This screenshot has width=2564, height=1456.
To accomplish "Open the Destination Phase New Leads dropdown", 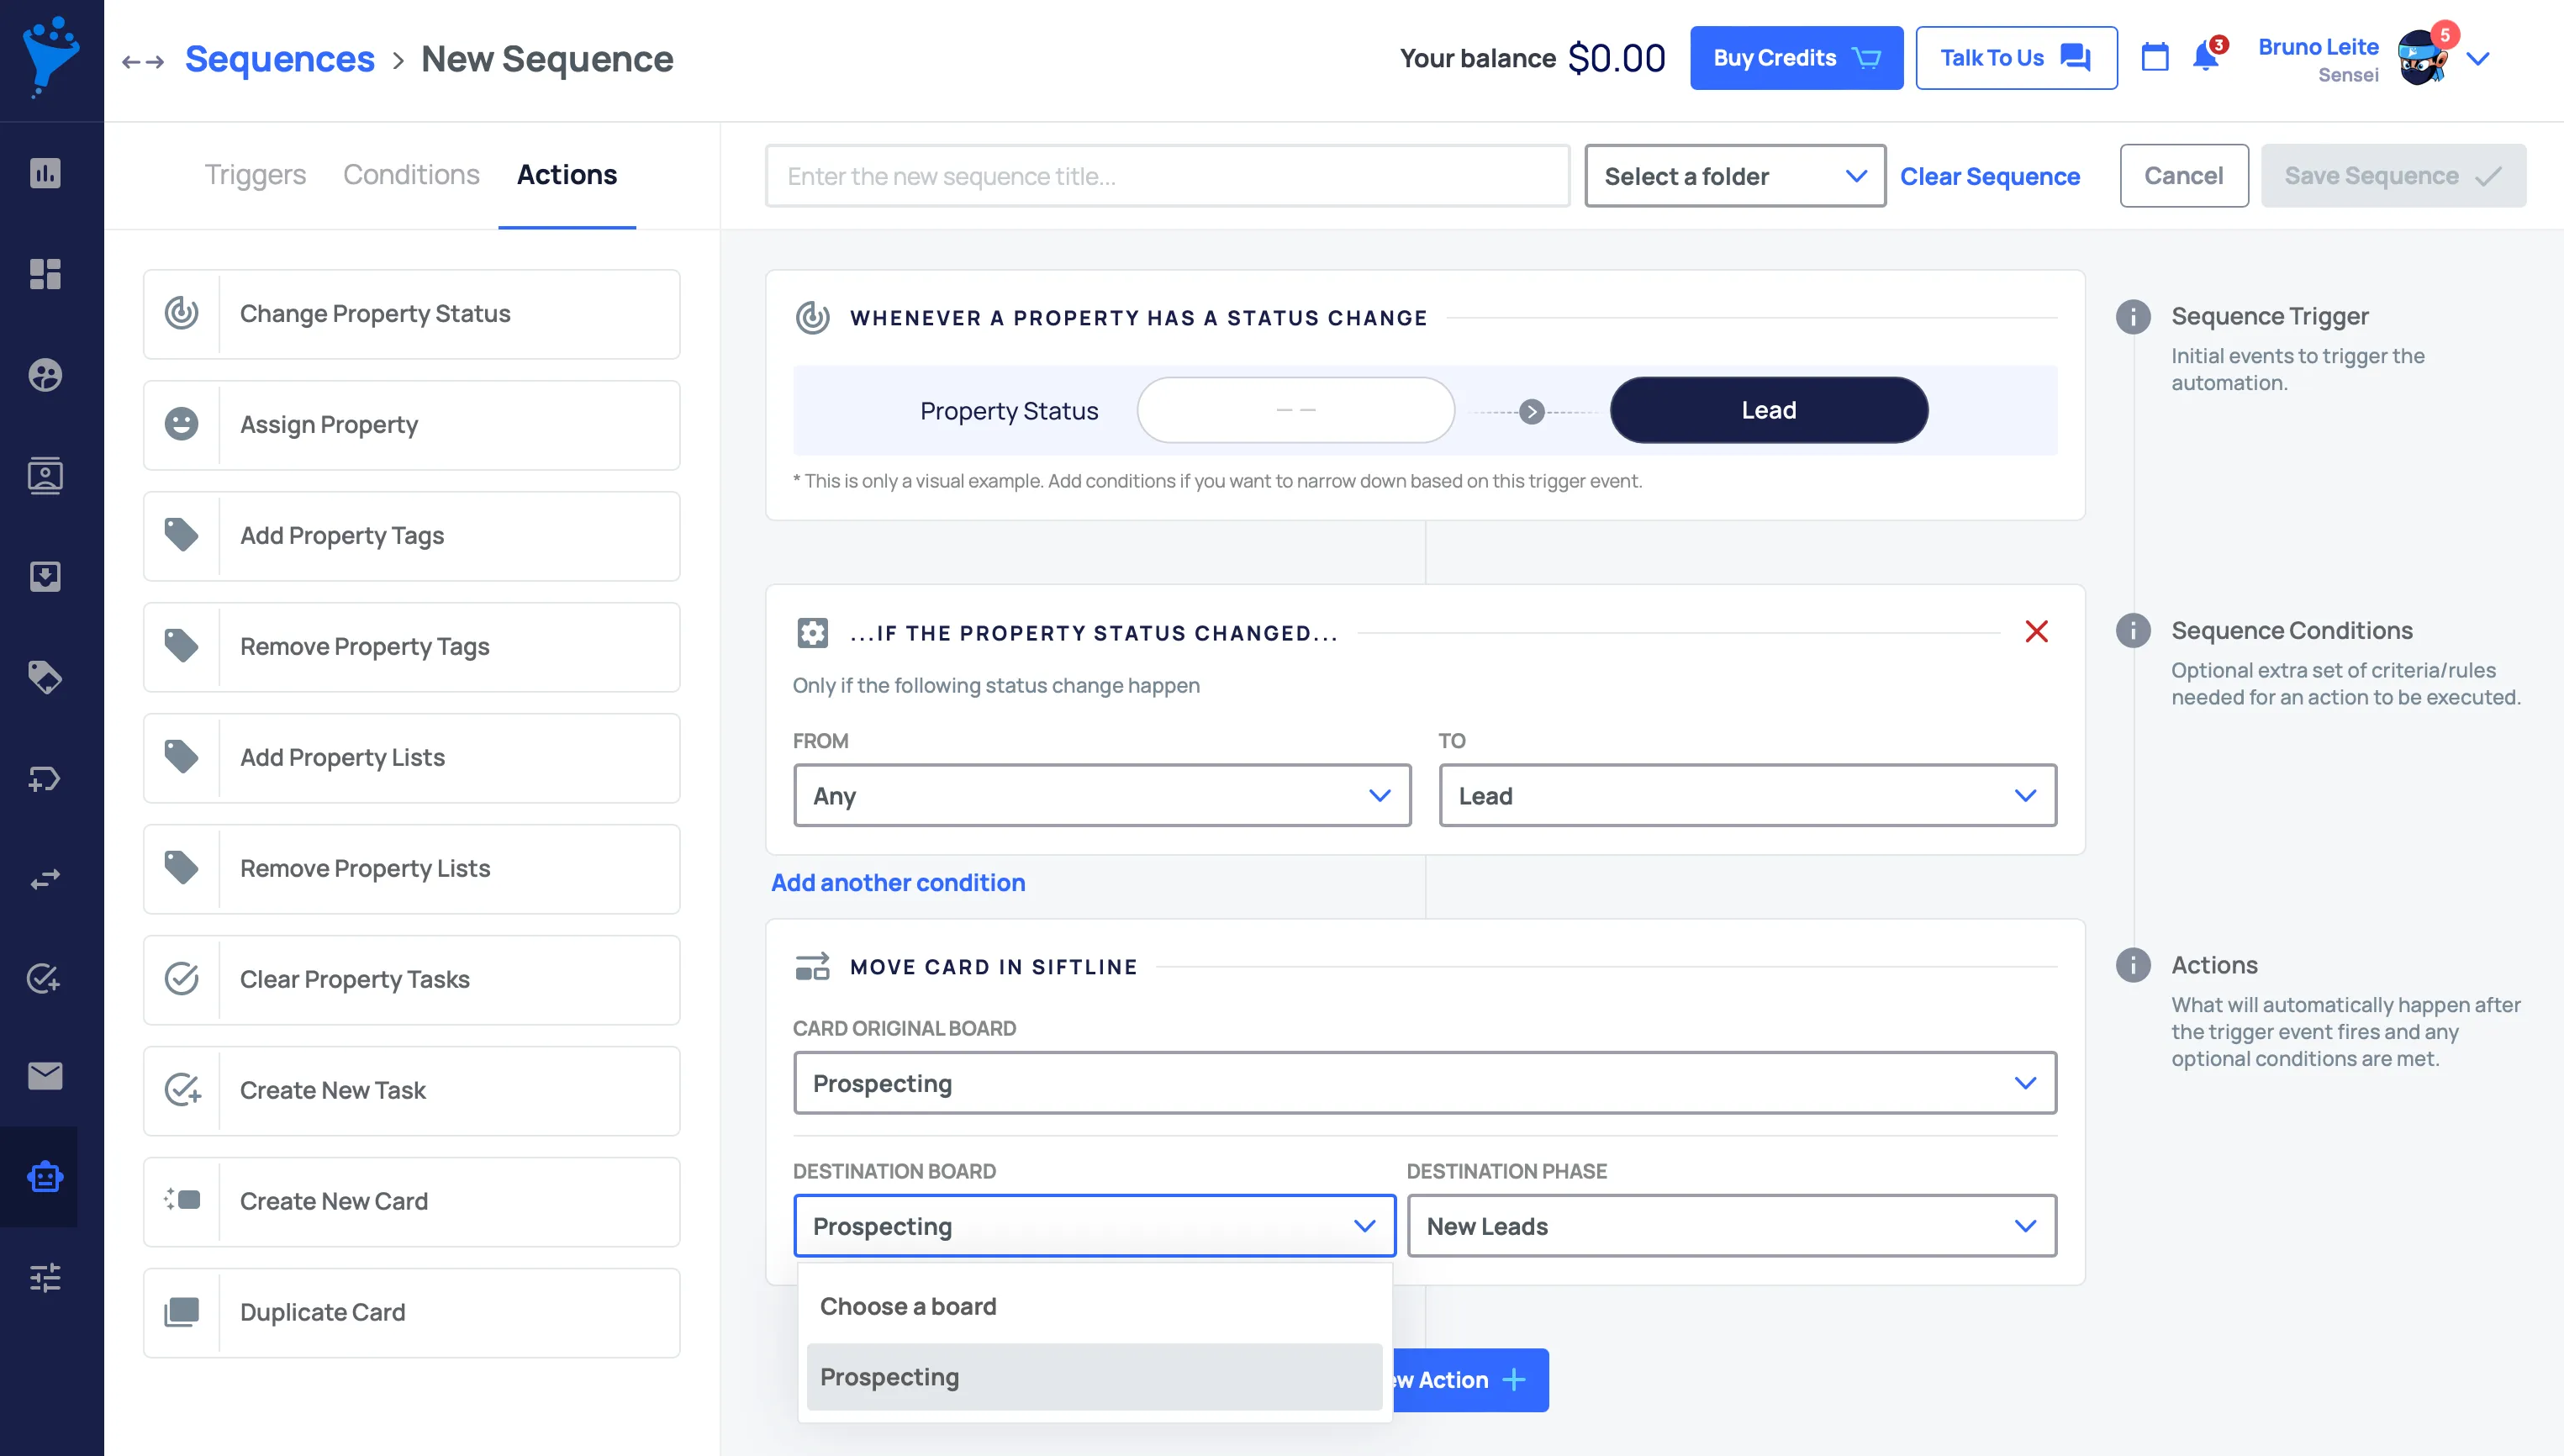I will tap(1730, 1226).
